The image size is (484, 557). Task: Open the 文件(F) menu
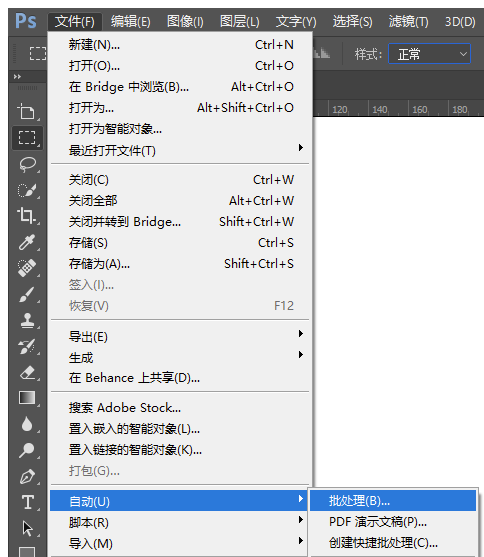(75, 22)
